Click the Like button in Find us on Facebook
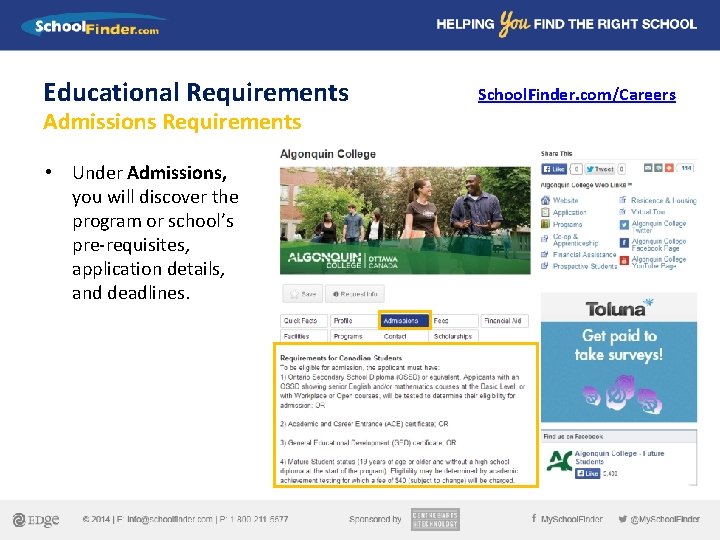Screen dimensions: 720x540 pos(587,473)
